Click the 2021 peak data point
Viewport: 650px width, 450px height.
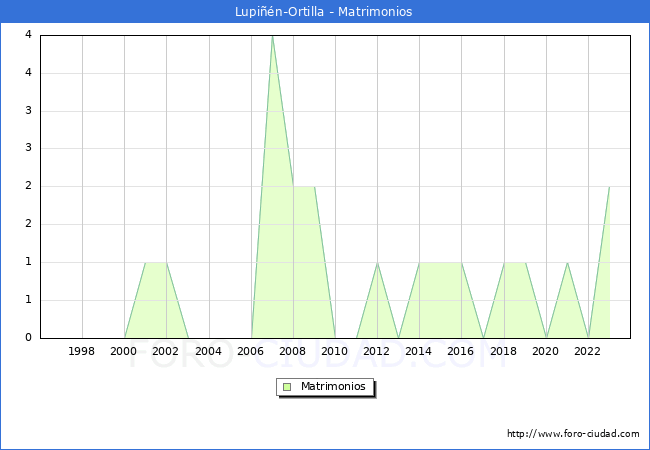(567, 263)
